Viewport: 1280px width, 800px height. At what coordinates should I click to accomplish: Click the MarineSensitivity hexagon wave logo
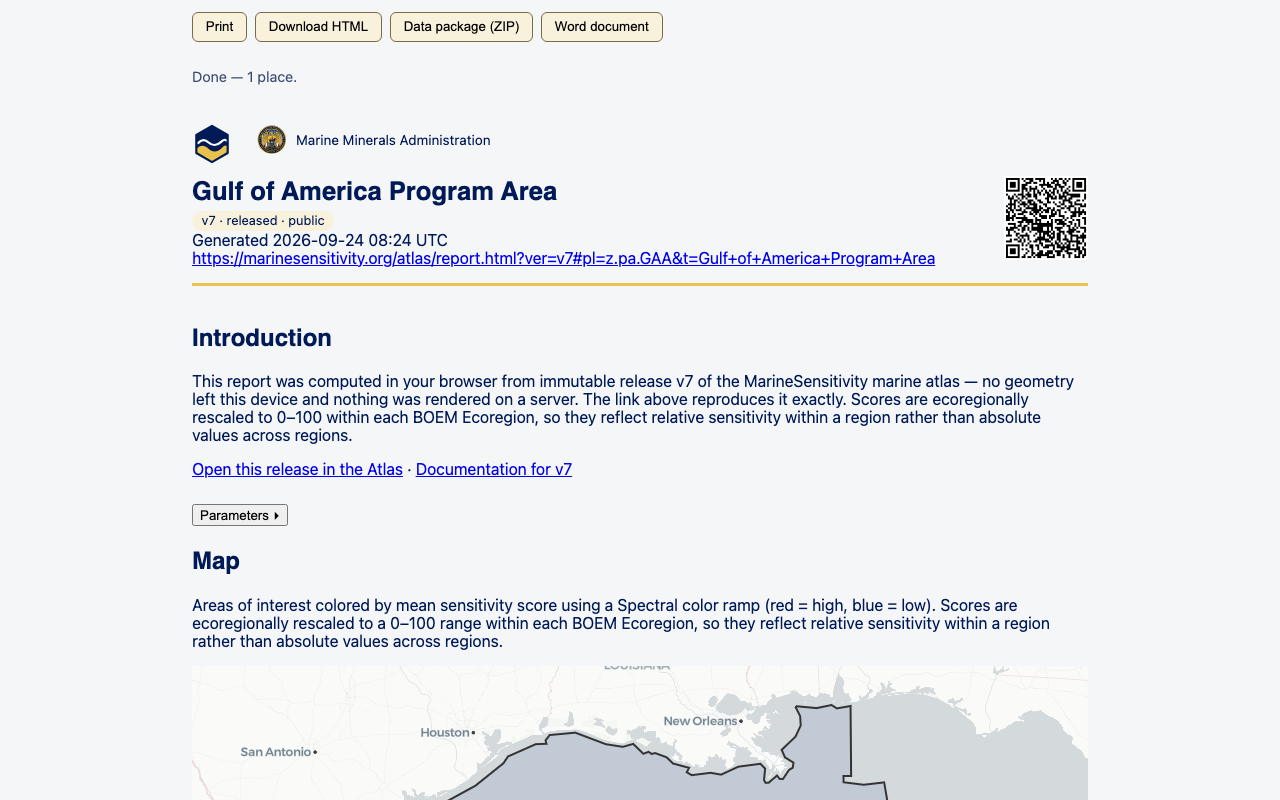212,143
